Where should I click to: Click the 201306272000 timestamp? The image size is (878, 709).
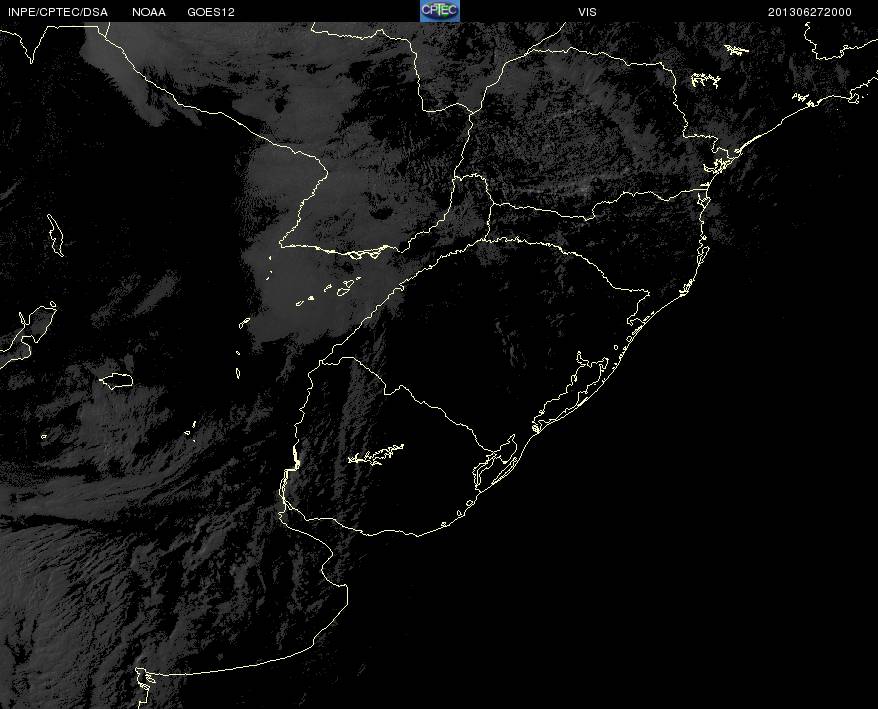tap(810, 12)
